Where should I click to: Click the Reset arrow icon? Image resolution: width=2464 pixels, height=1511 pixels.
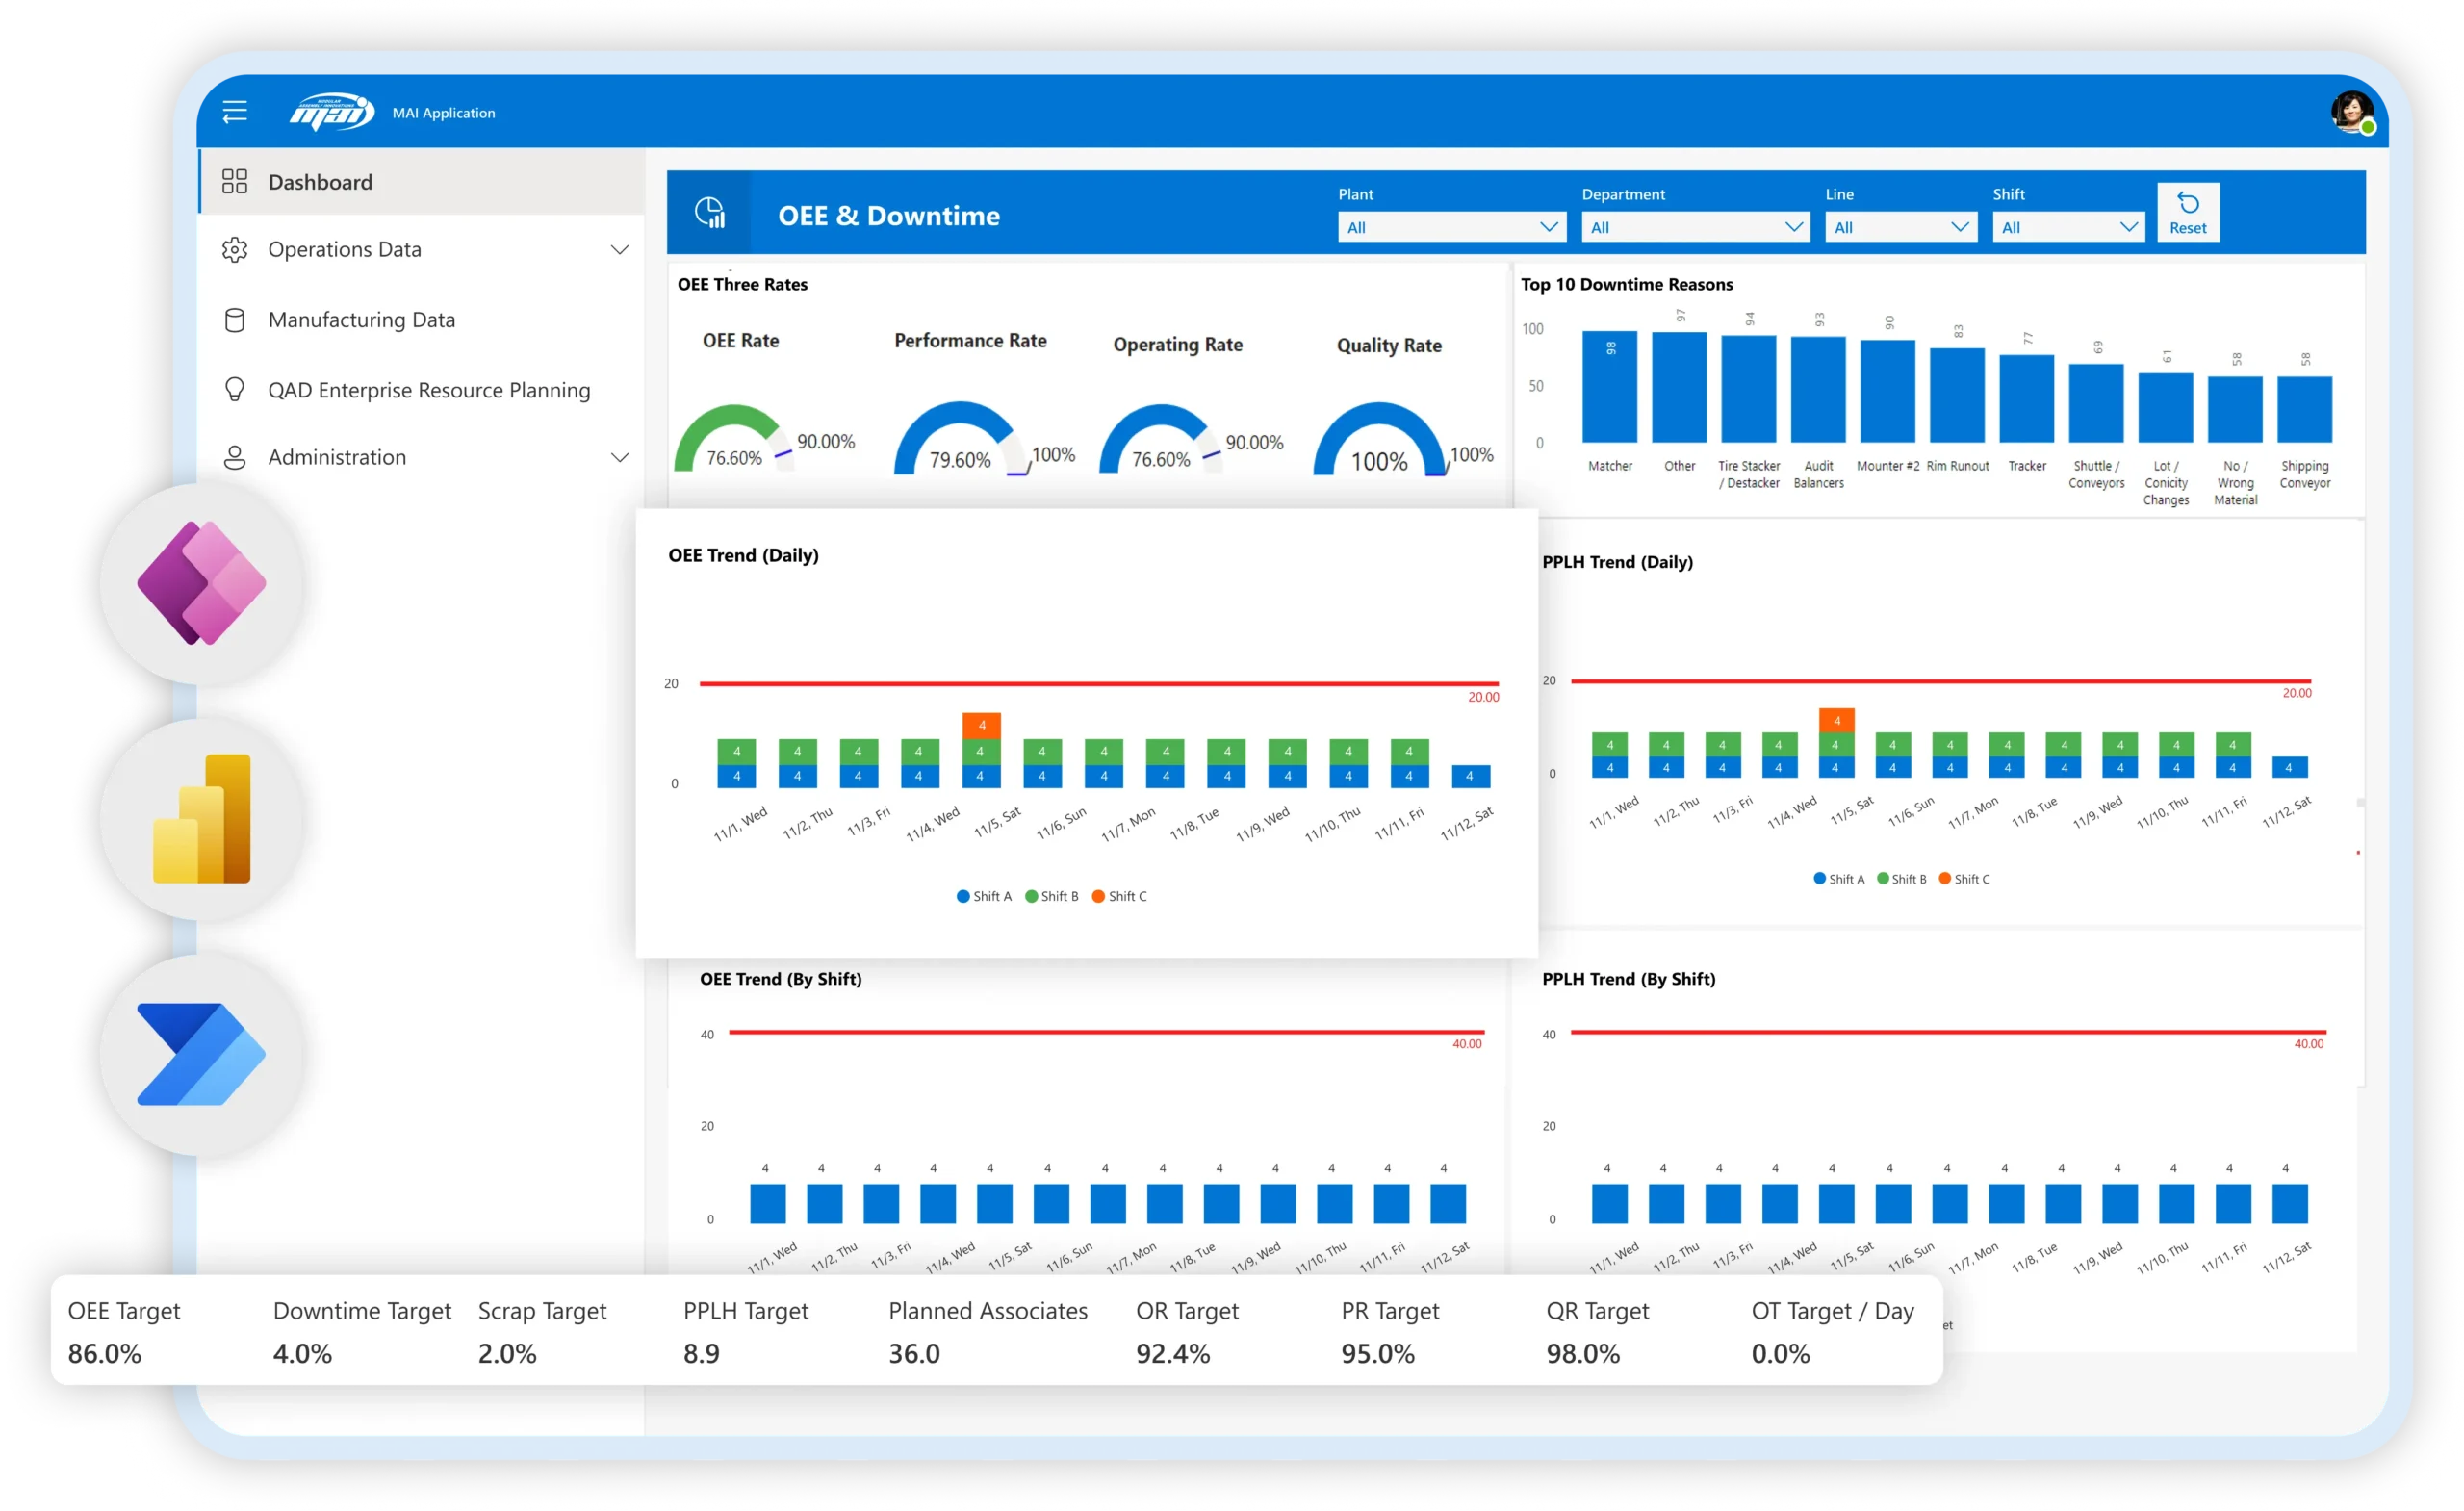(x=2188, y=203)
